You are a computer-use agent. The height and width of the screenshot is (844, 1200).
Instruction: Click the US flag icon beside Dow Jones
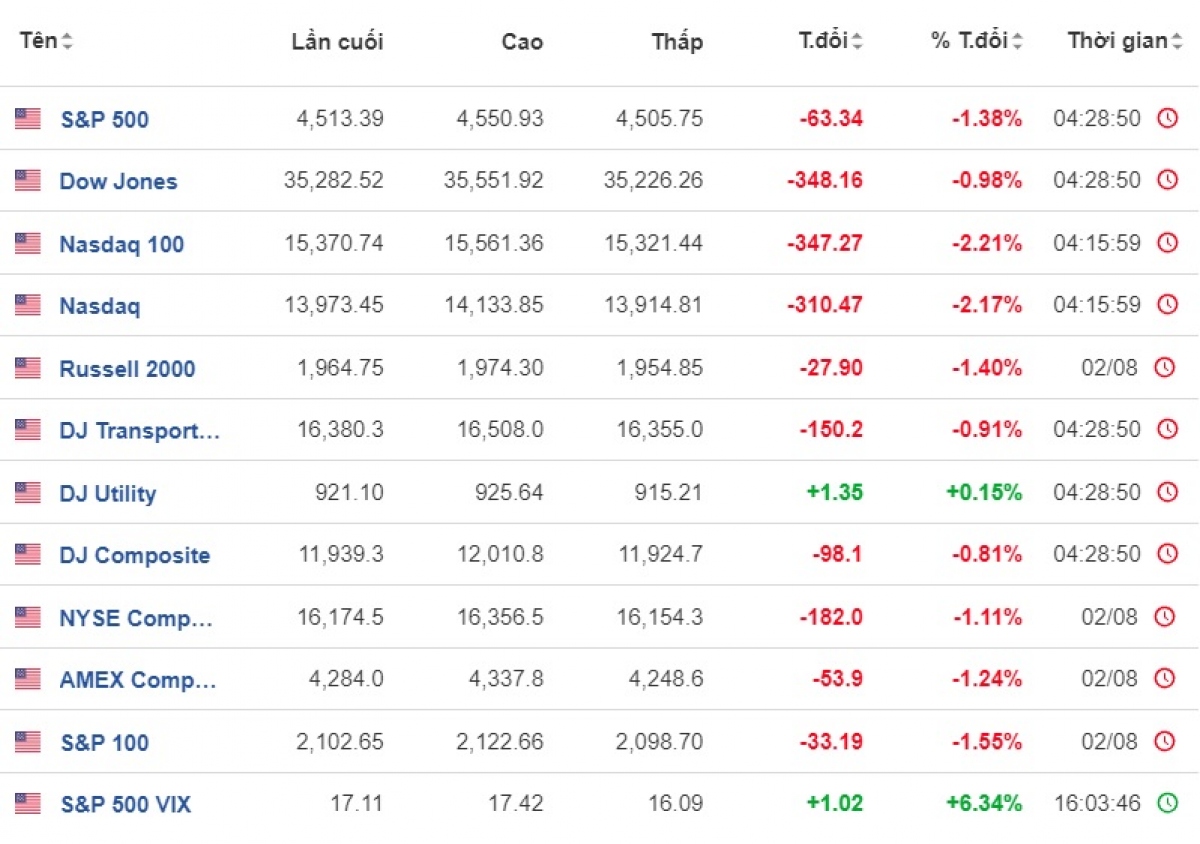(28, 181)
